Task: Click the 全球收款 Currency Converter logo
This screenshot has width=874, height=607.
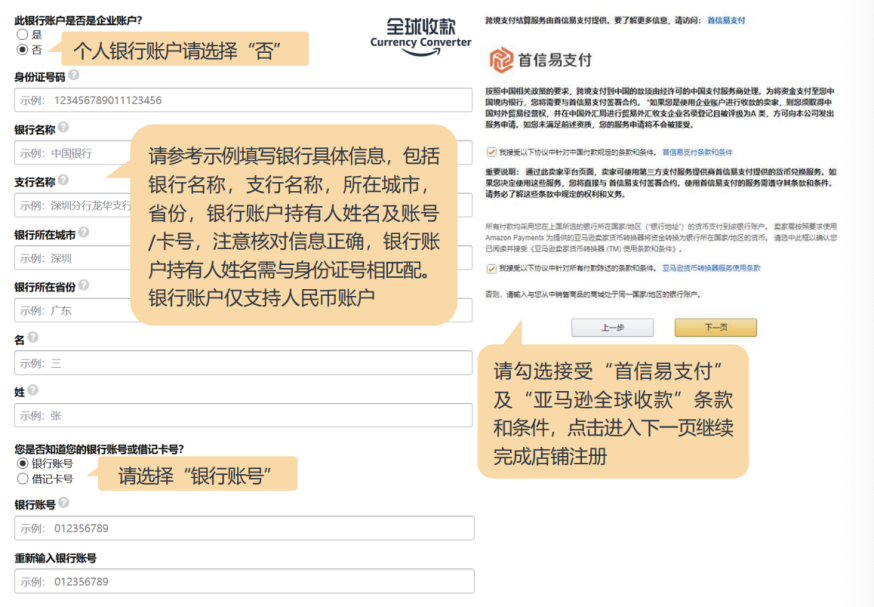Action: tap(421, 36)
